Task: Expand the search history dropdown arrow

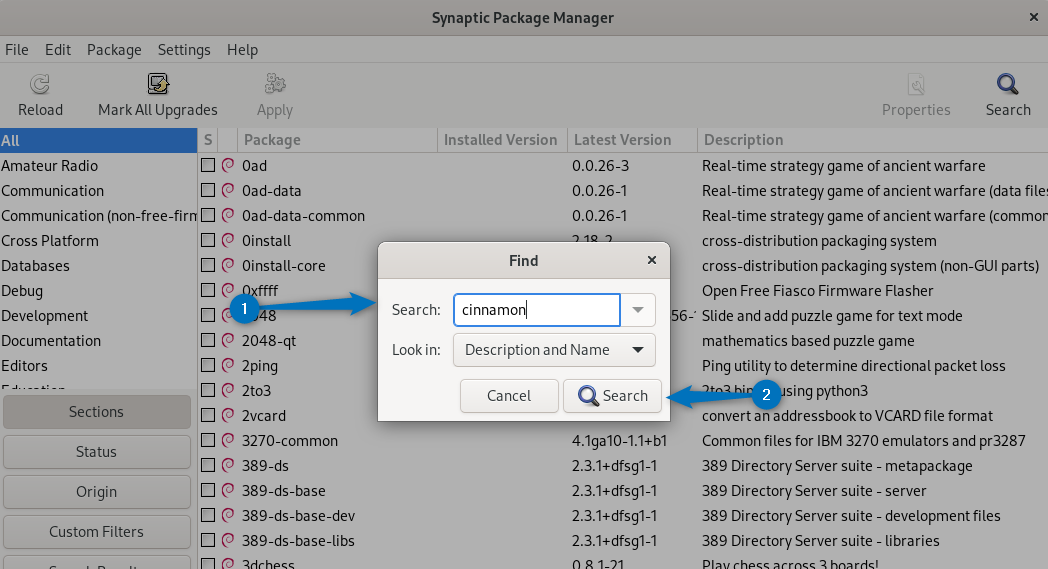Action: [638, 310]
